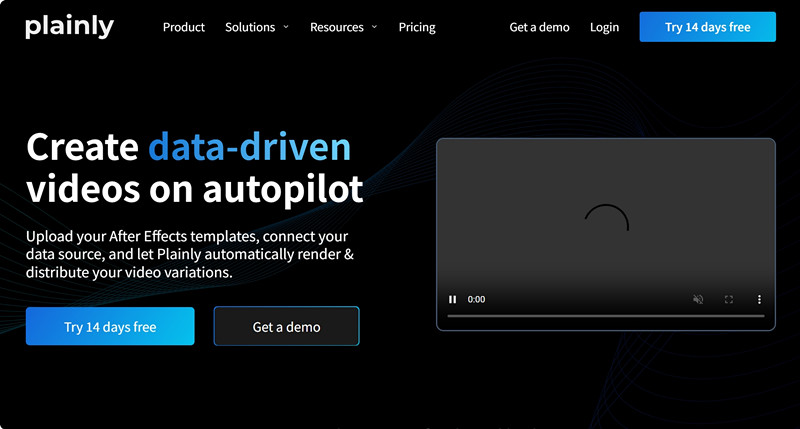Expand the Solutions dropdown chevron

click(286, 27)
